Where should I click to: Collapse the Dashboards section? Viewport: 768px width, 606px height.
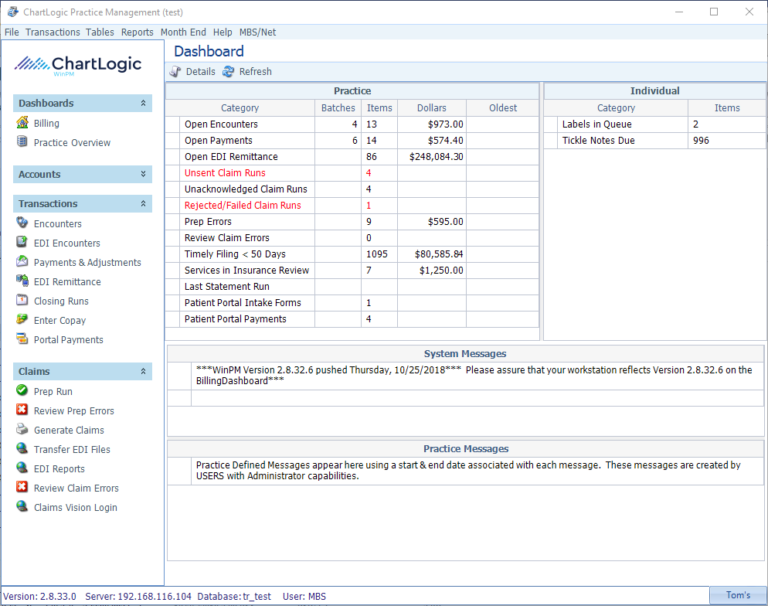click(x=143, y=103)
